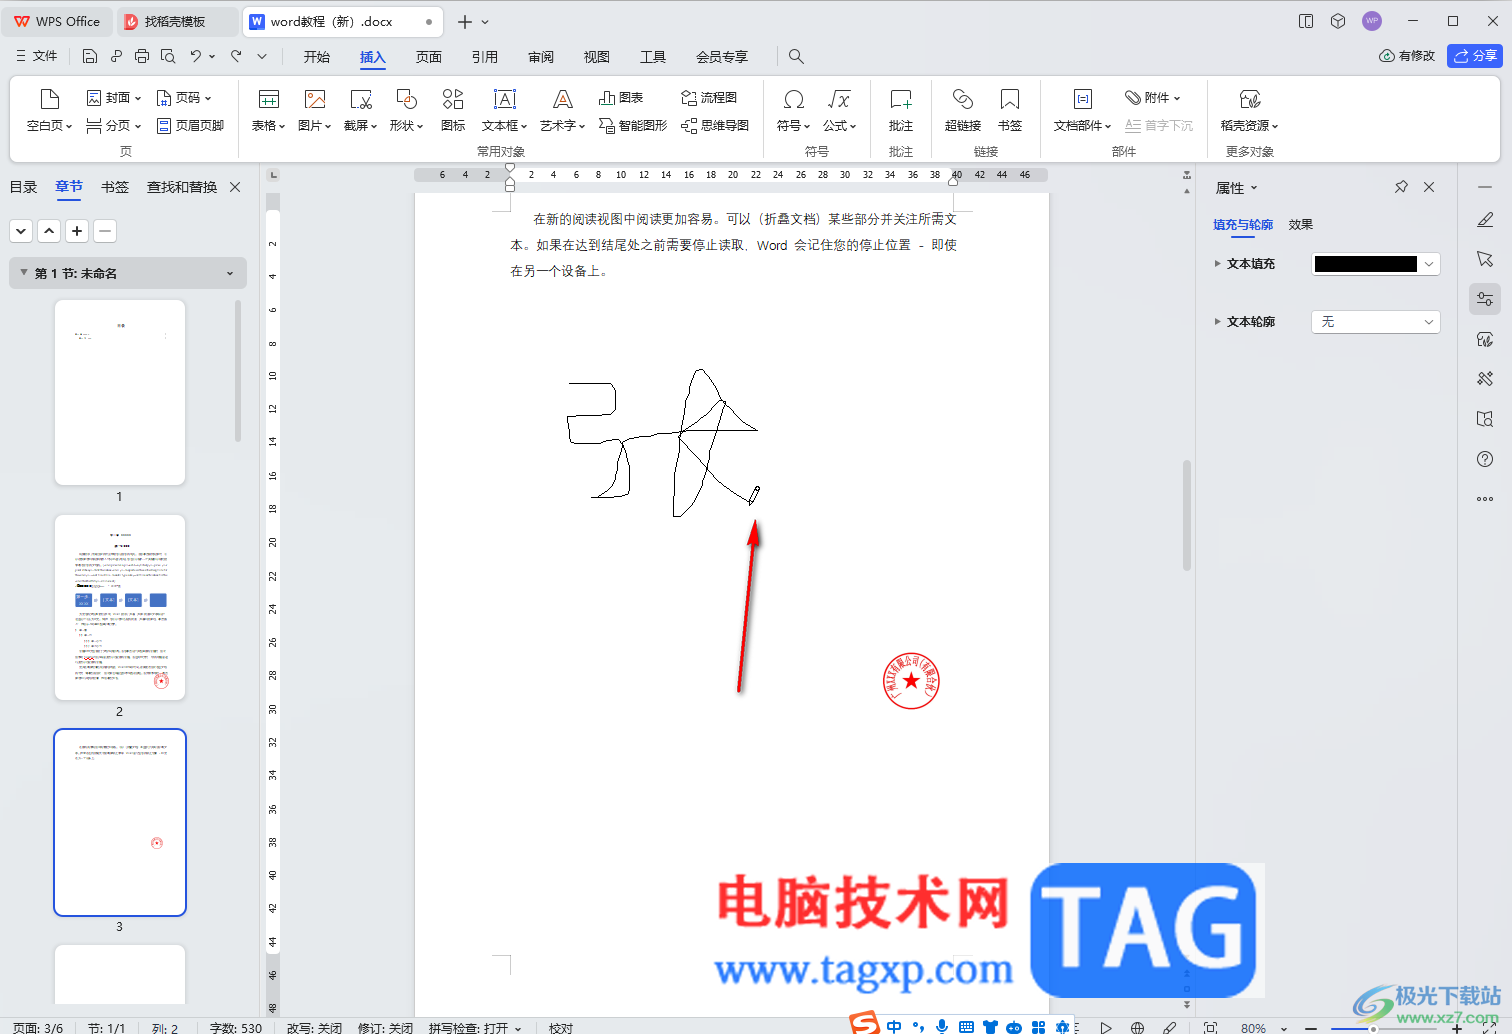Open the attachment (附件) dropdown

(x=1153, y=98)
